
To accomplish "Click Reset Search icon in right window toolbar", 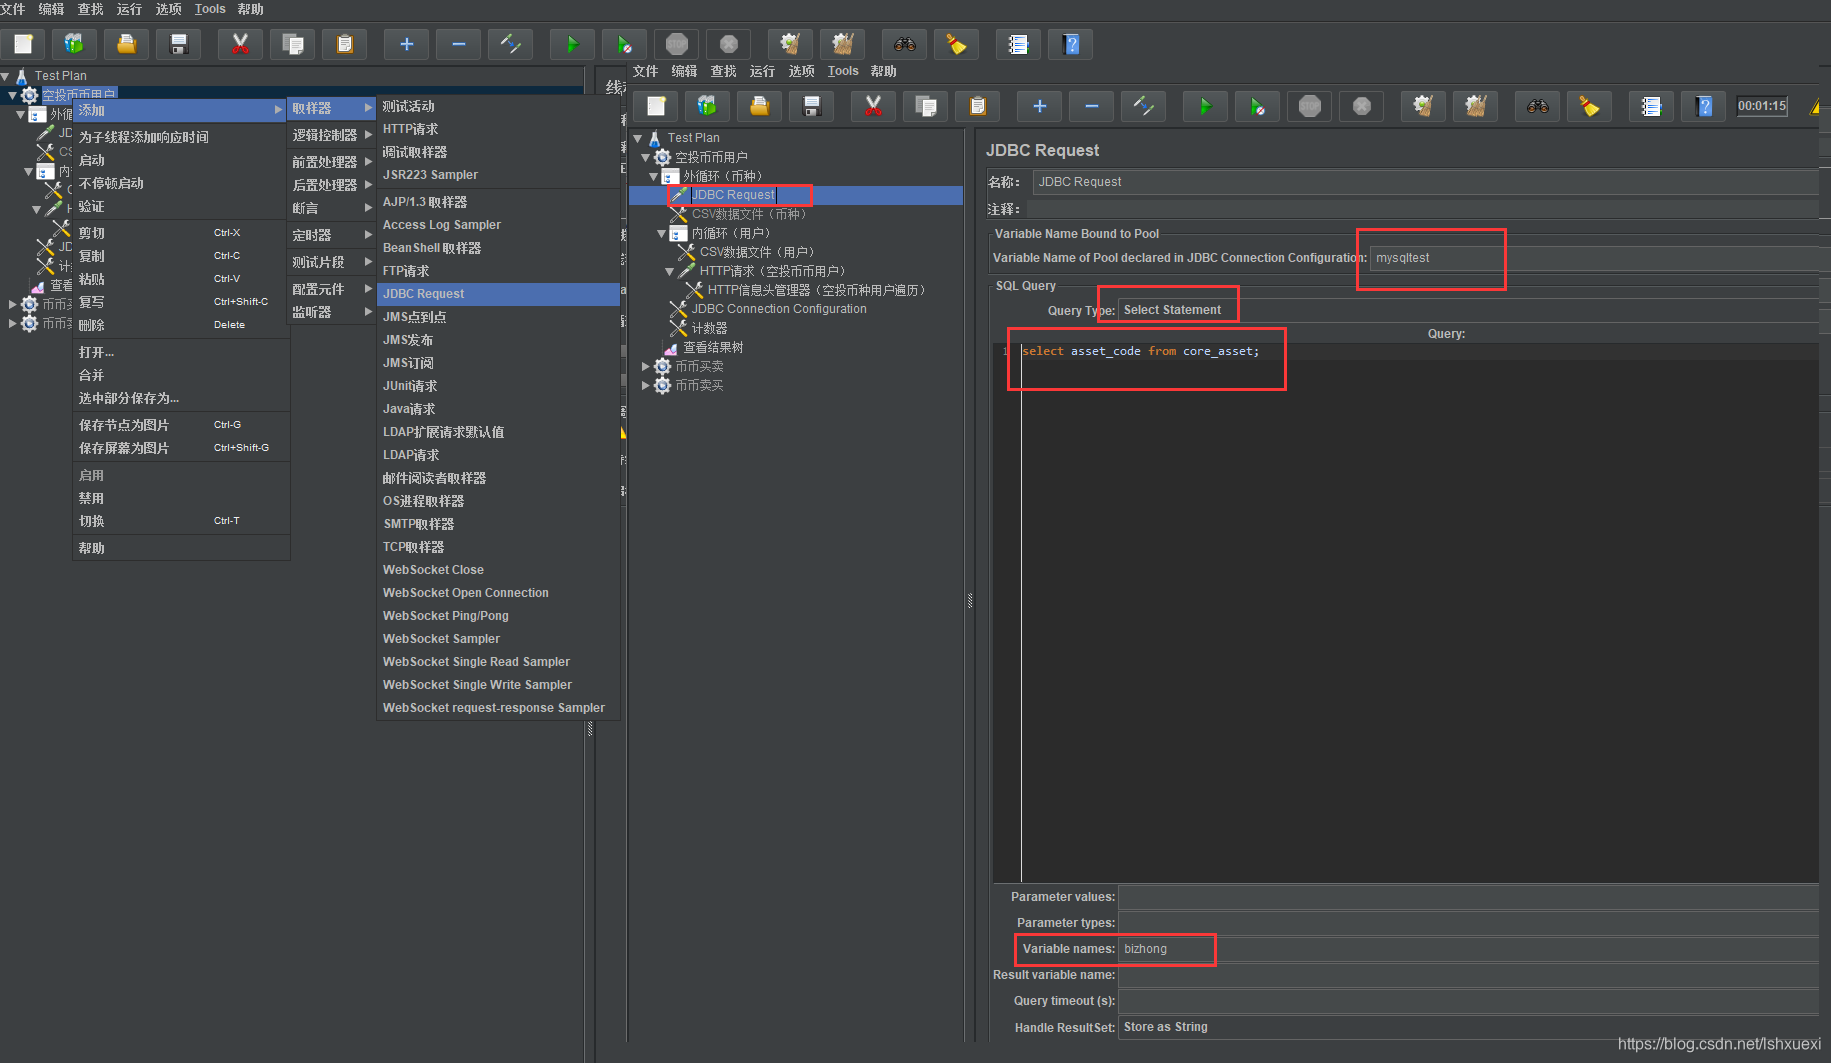I will click(x=1590, y=106).
